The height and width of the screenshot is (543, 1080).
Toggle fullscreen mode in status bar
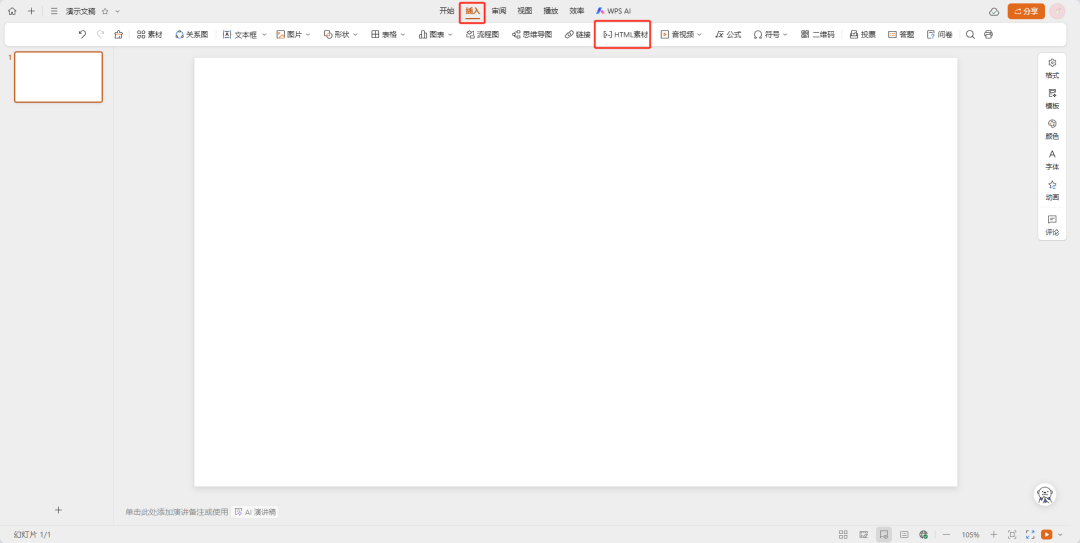click(x=1030, y=535)
